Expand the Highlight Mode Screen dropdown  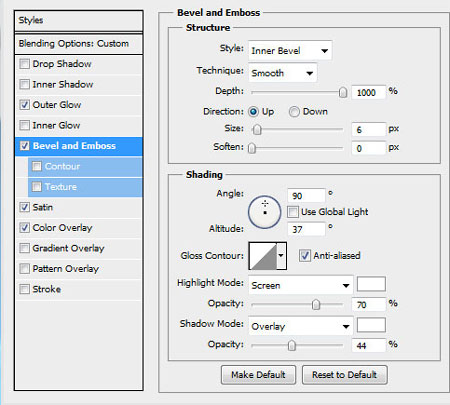pyautogui.click(x=301, y=285)
